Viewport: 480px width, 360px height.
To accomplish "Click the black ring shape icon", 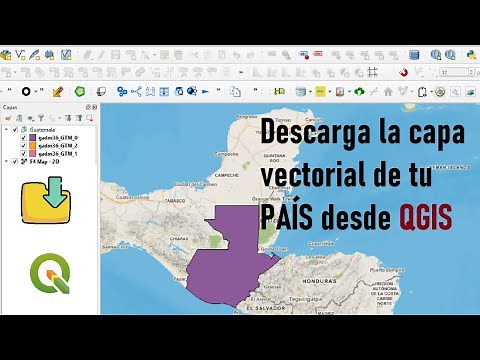I will [x=26, y=91].
